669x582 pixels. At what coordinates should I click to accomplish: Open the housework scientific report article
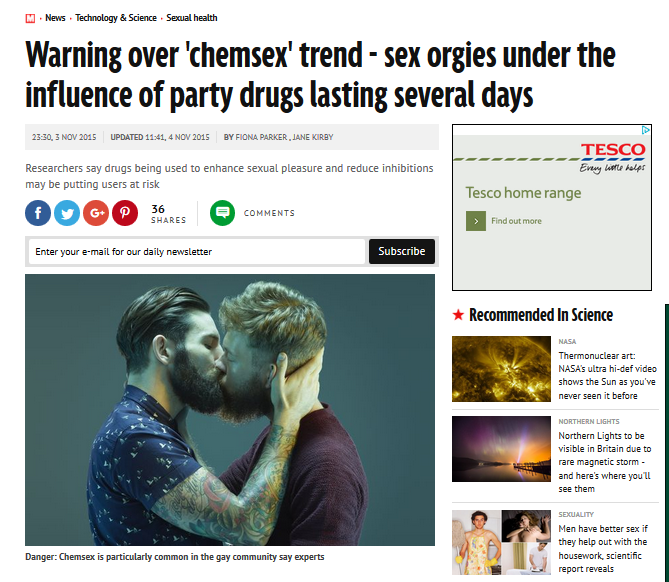(x=603, y=549)
